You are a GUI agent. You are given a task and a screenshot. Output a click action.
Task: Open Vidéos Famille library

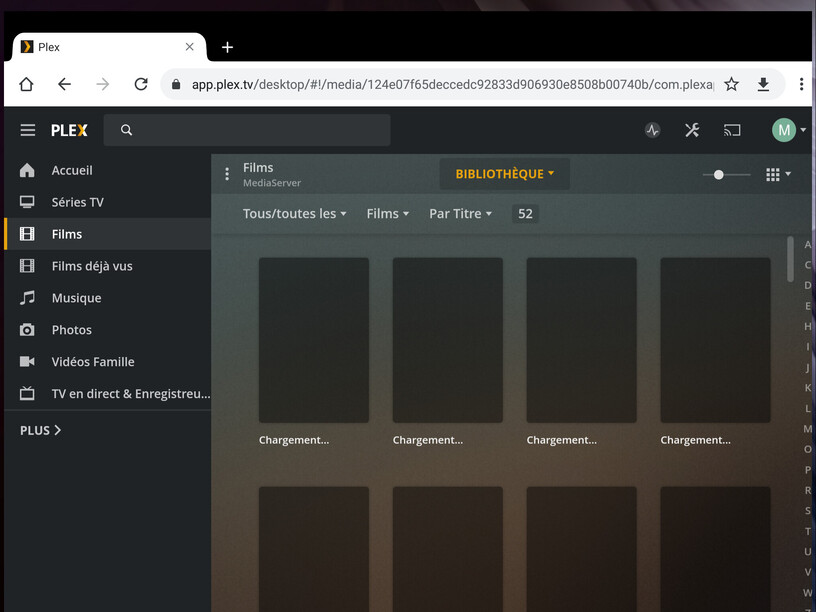(x=108, y=362)
